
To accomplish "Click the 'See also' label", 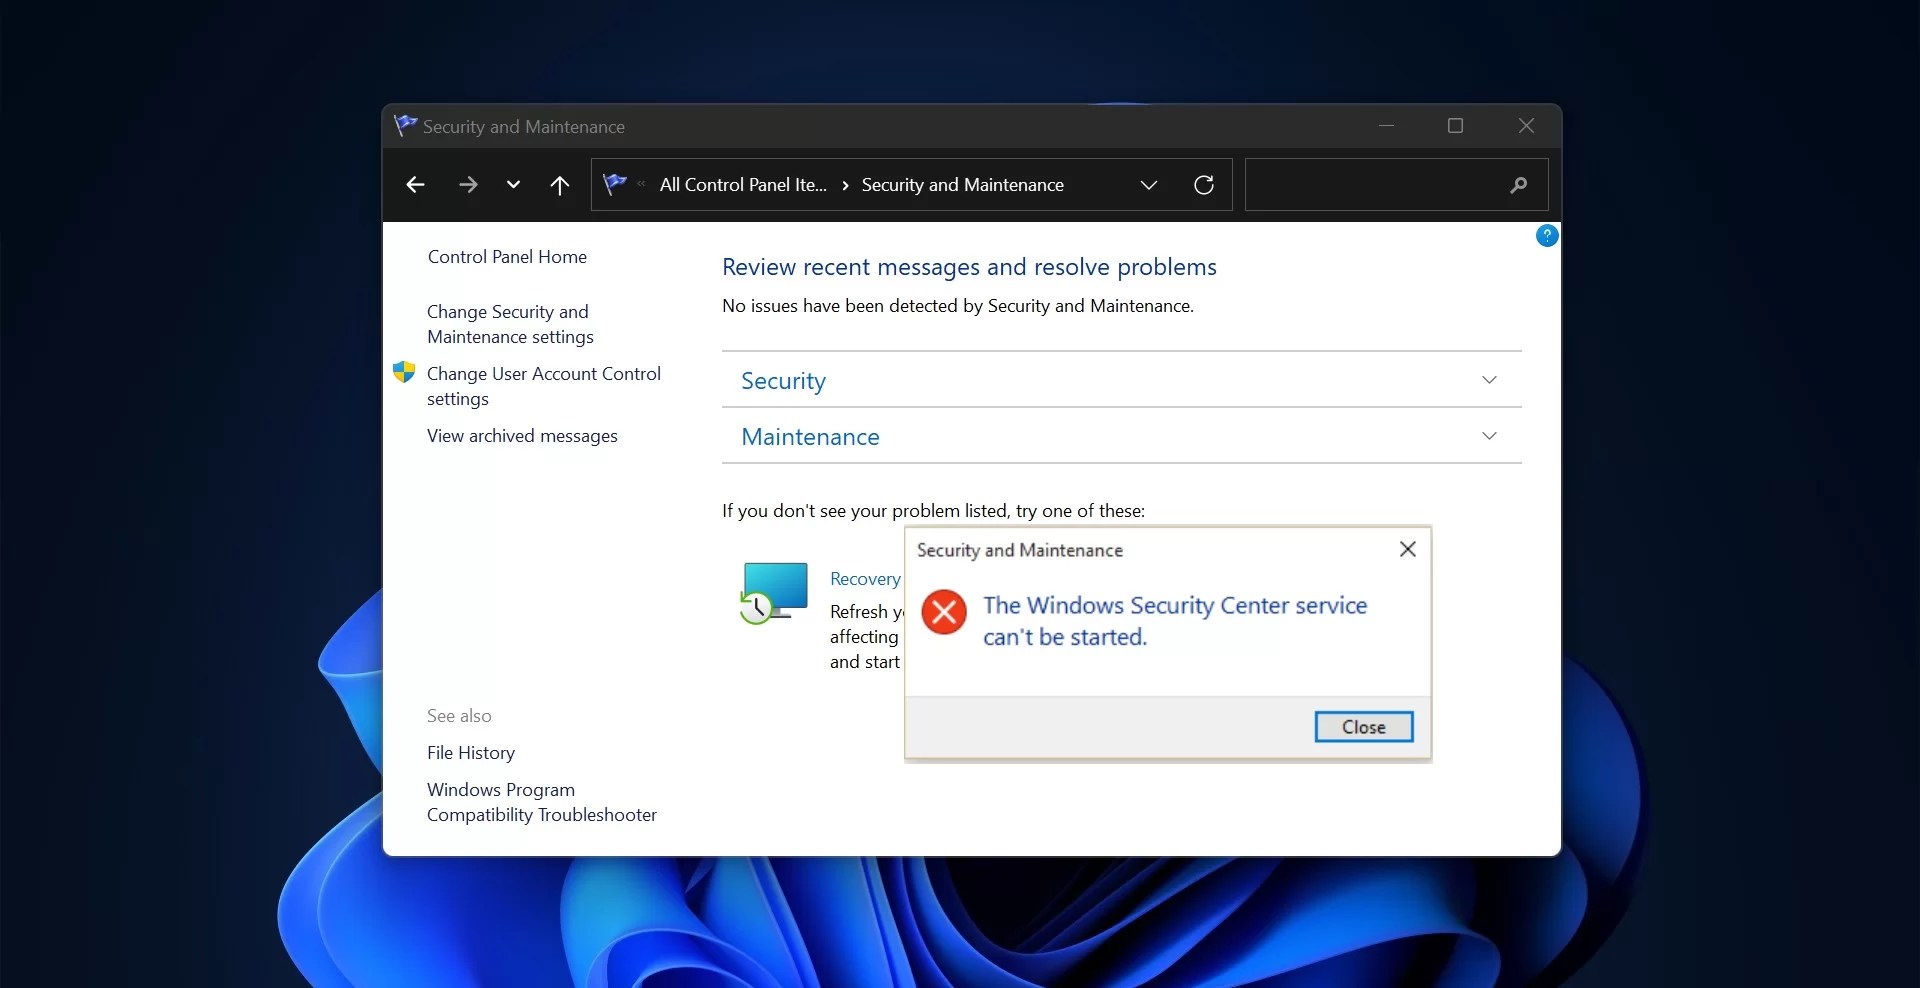I will (x=459, y=716).
